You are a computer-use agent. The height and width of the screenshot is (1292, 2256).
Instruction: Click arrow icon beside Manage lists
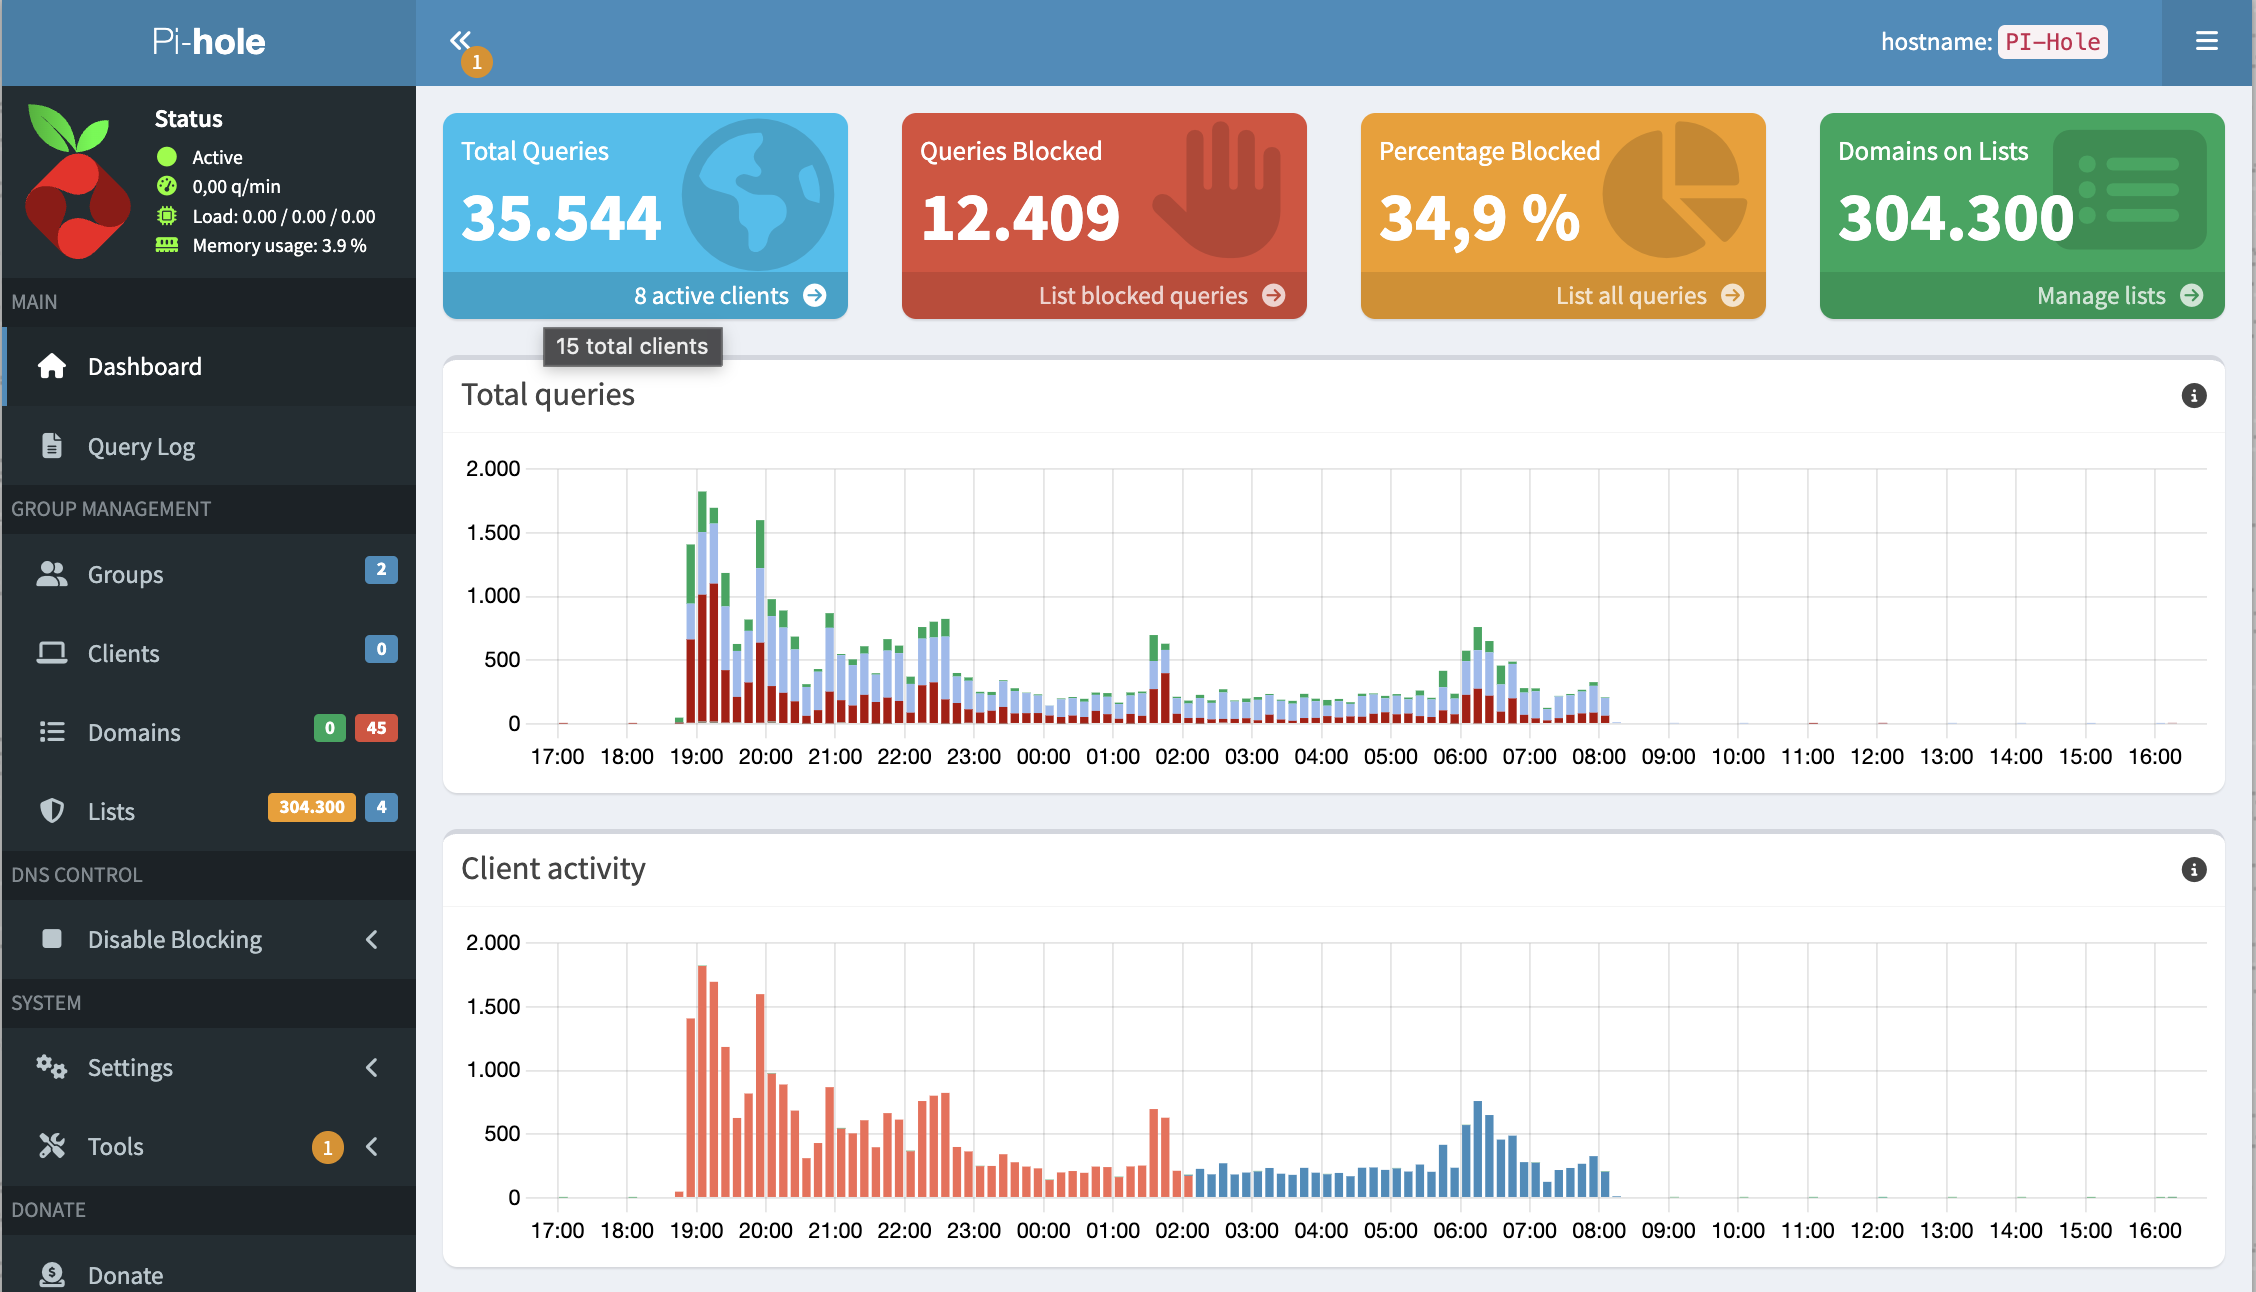[2191, 296]
